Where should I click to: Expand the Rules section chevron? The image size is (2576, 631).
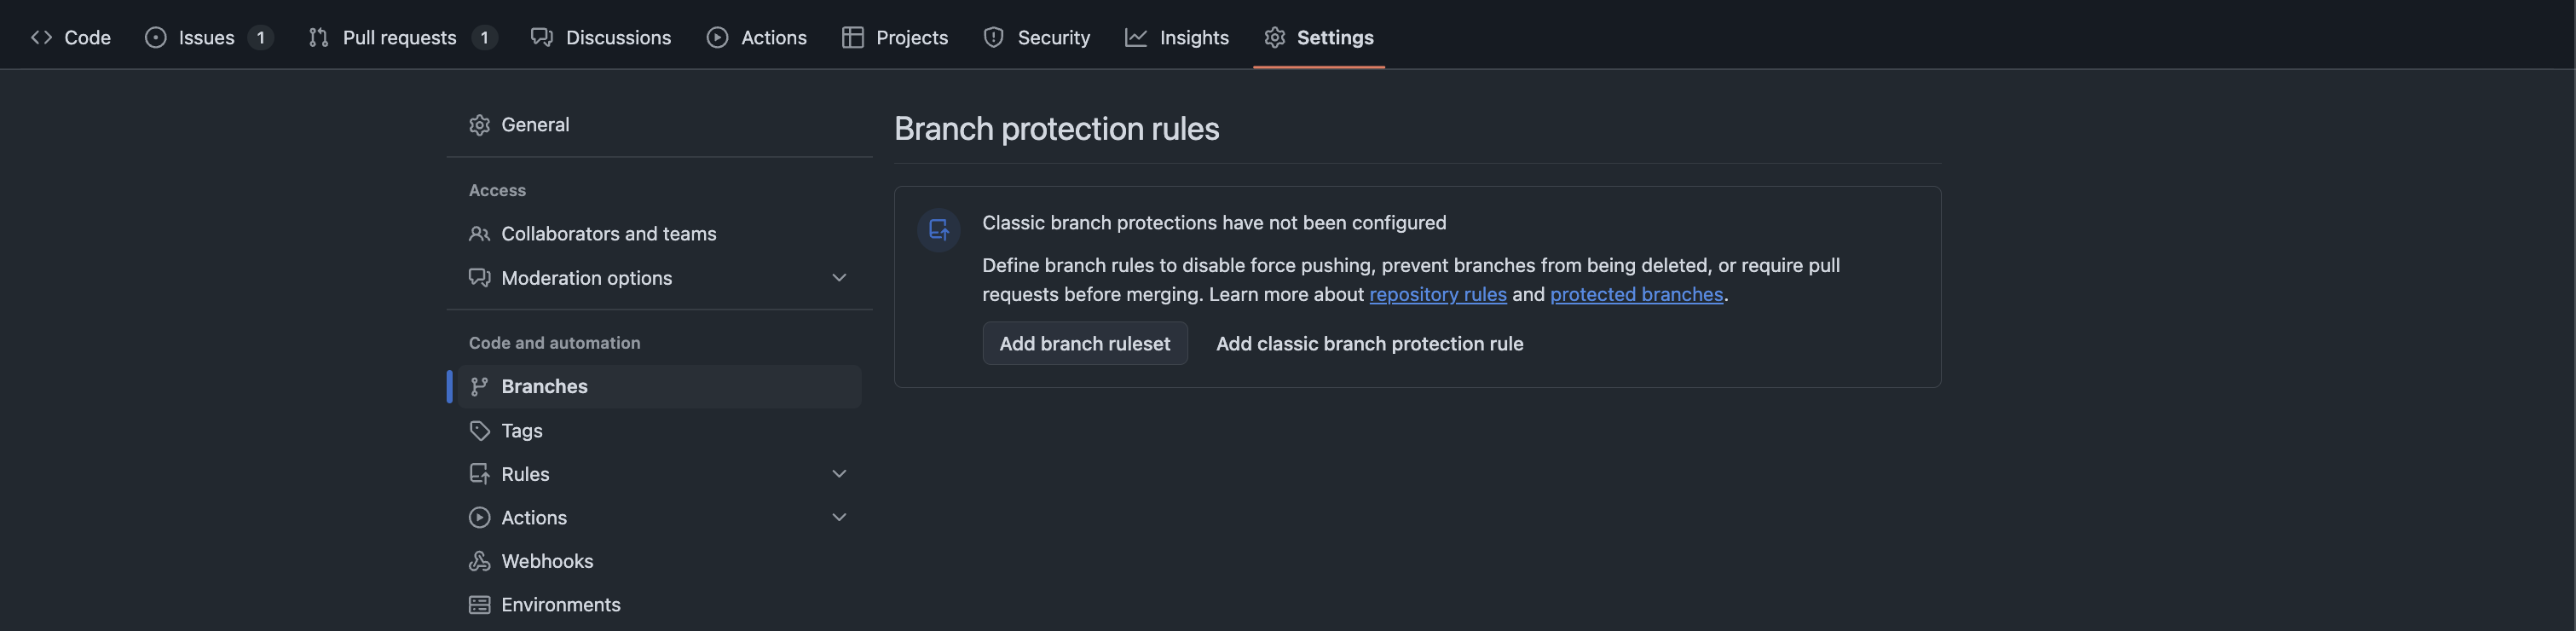pyautogui.click(x=839, y=474)
